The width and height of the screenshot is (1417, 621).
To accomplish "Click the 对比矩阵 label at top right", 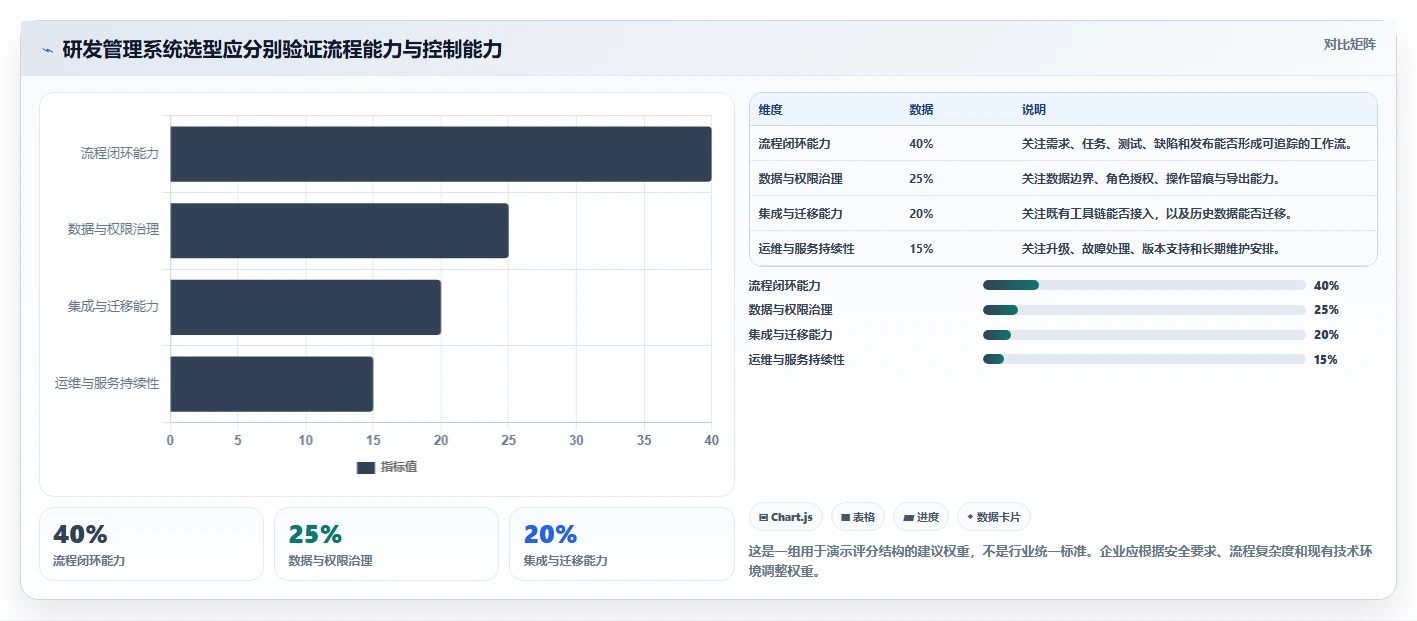I will coord(1349,44).
